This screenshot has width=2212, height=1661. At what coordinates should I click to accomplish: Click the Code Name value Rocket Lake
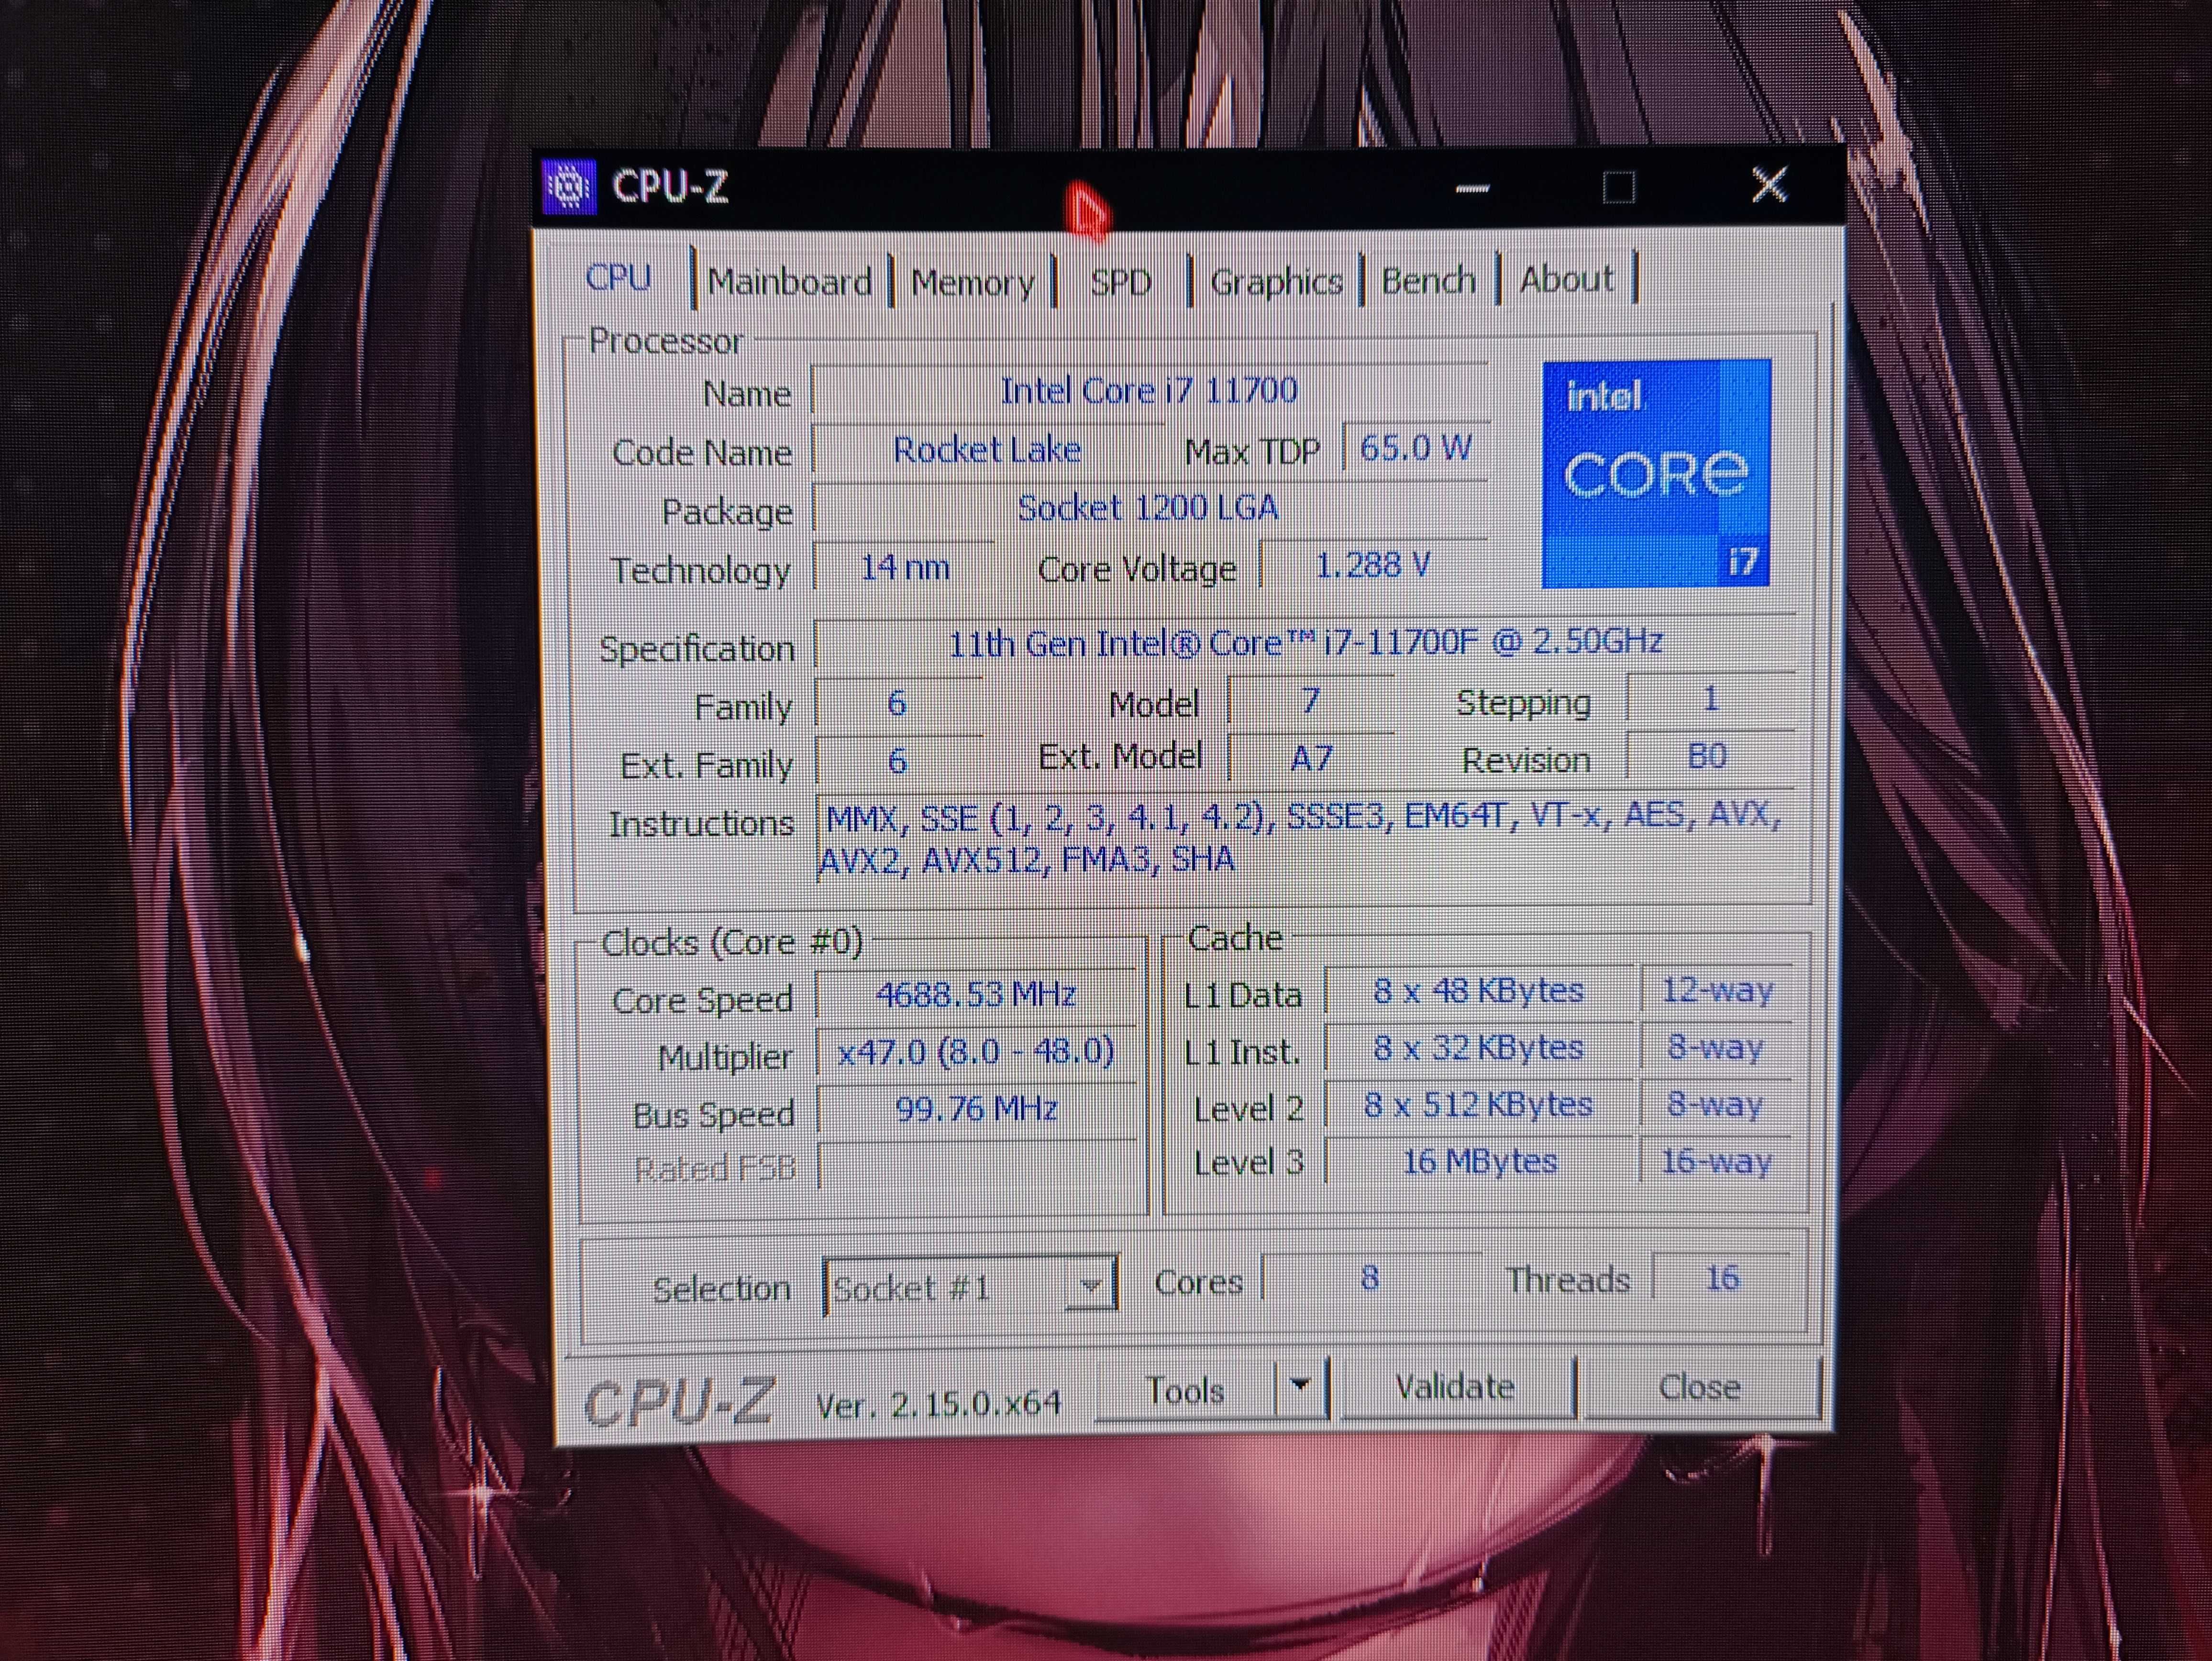coord(988,450)
